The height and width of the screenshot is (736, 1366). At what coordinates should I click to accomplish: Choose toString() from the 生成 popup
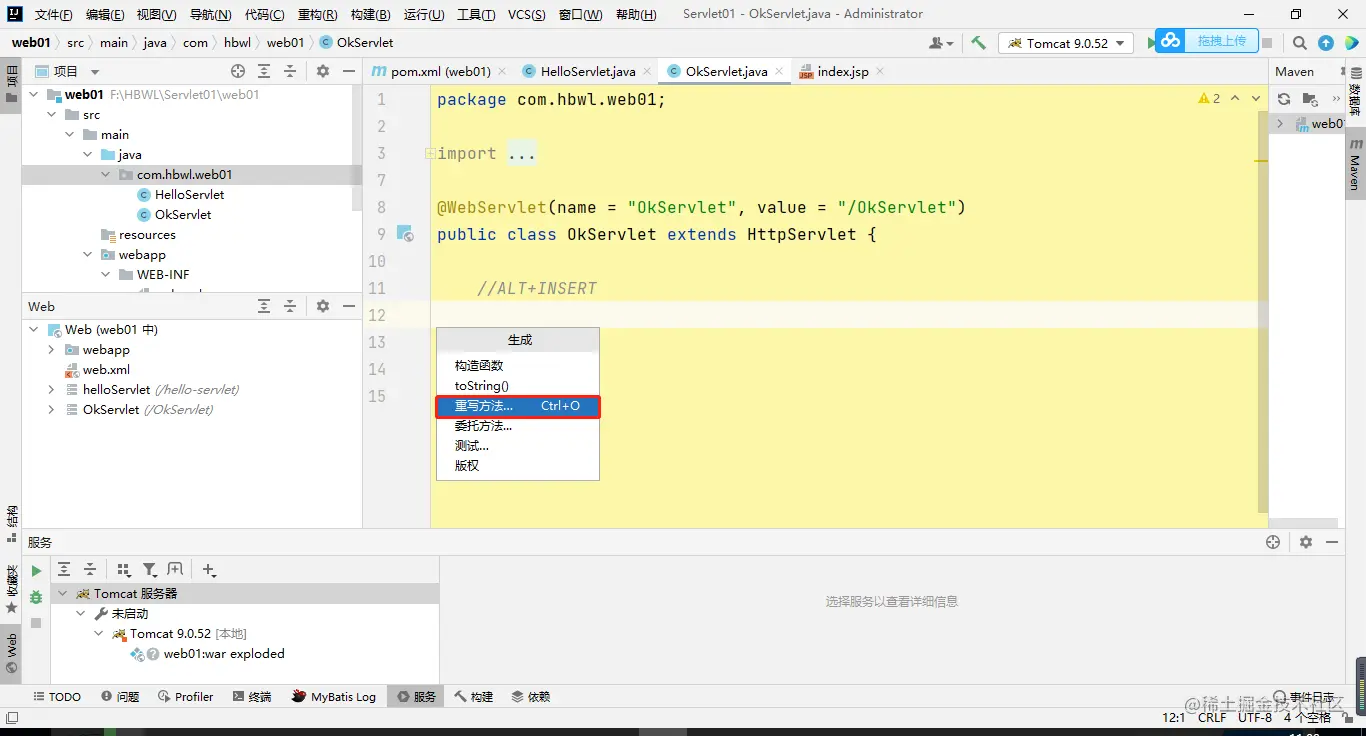(x=518, y=386)
